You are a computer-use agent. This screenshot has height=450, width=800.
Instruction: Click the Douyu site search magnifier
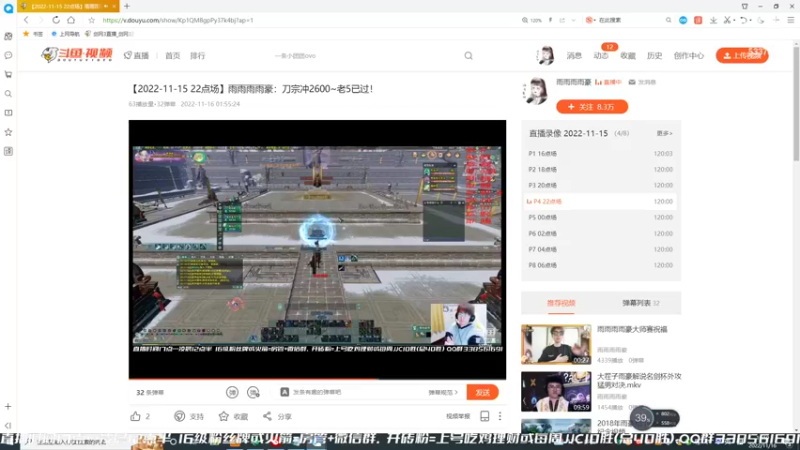(468, 56)
